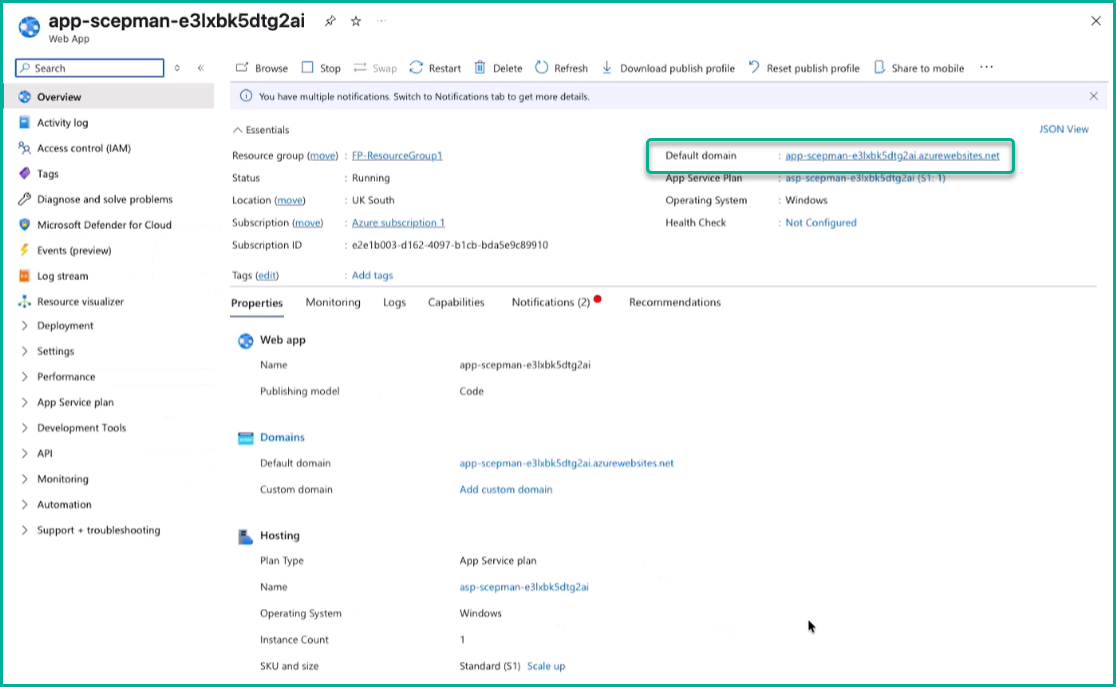Mark resource as favorite with star

pyautogui.click(x=356, y=21)
